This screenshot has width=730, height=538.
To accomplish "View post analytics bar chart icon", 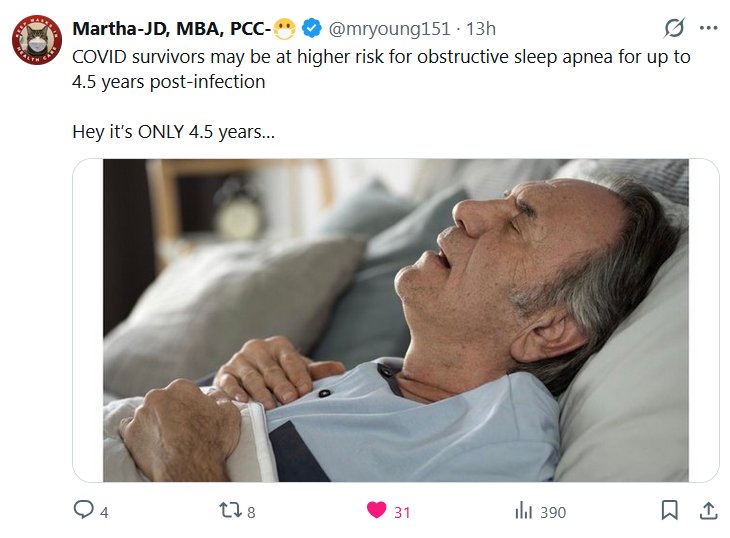I will (x=523, y=511).
